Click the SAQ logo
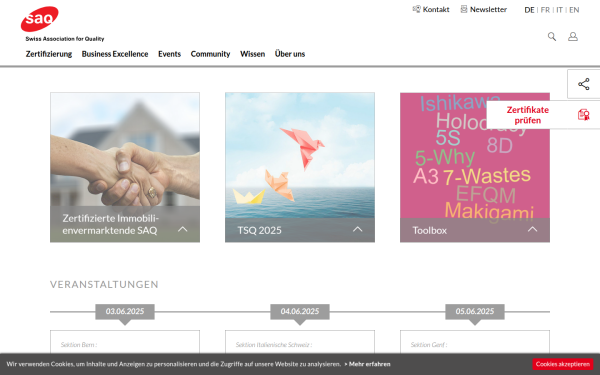 (x=40, y=19)
